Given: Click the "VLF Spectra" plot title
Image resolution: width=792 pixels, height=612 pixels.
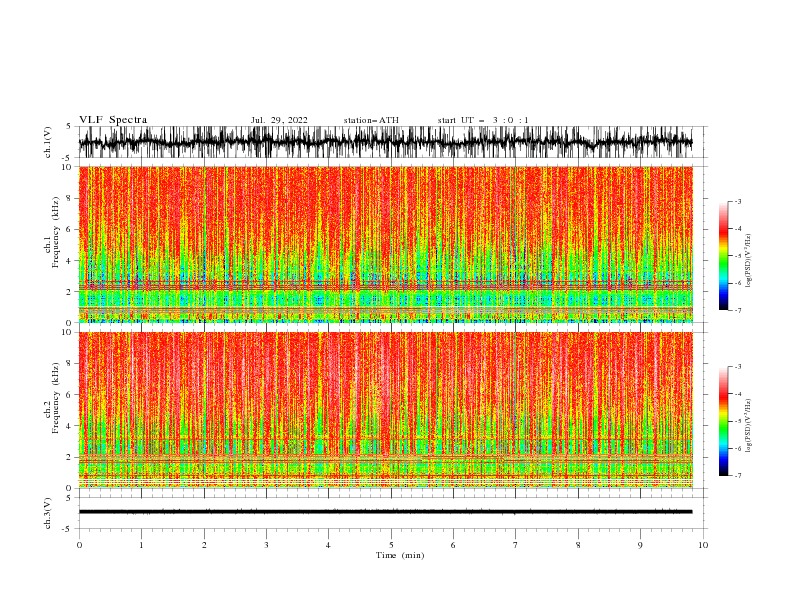Looking at the screenshot, I should (113, 120).
